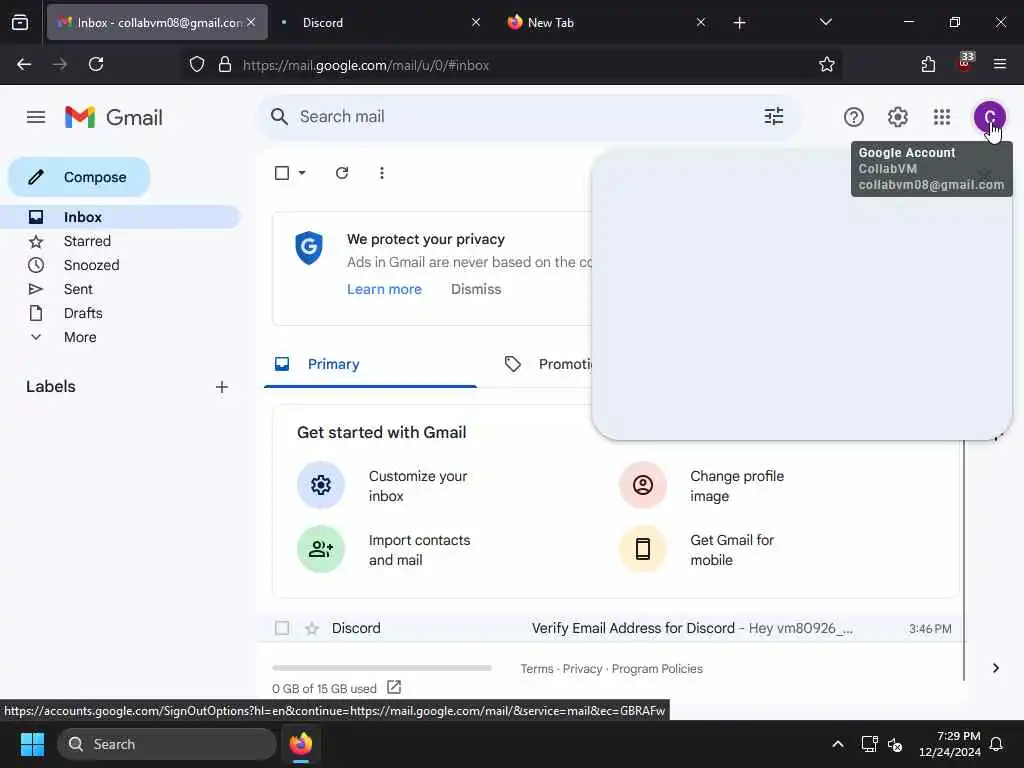Click the Gmail logo
1024x768 pixels.
(114, 118)
